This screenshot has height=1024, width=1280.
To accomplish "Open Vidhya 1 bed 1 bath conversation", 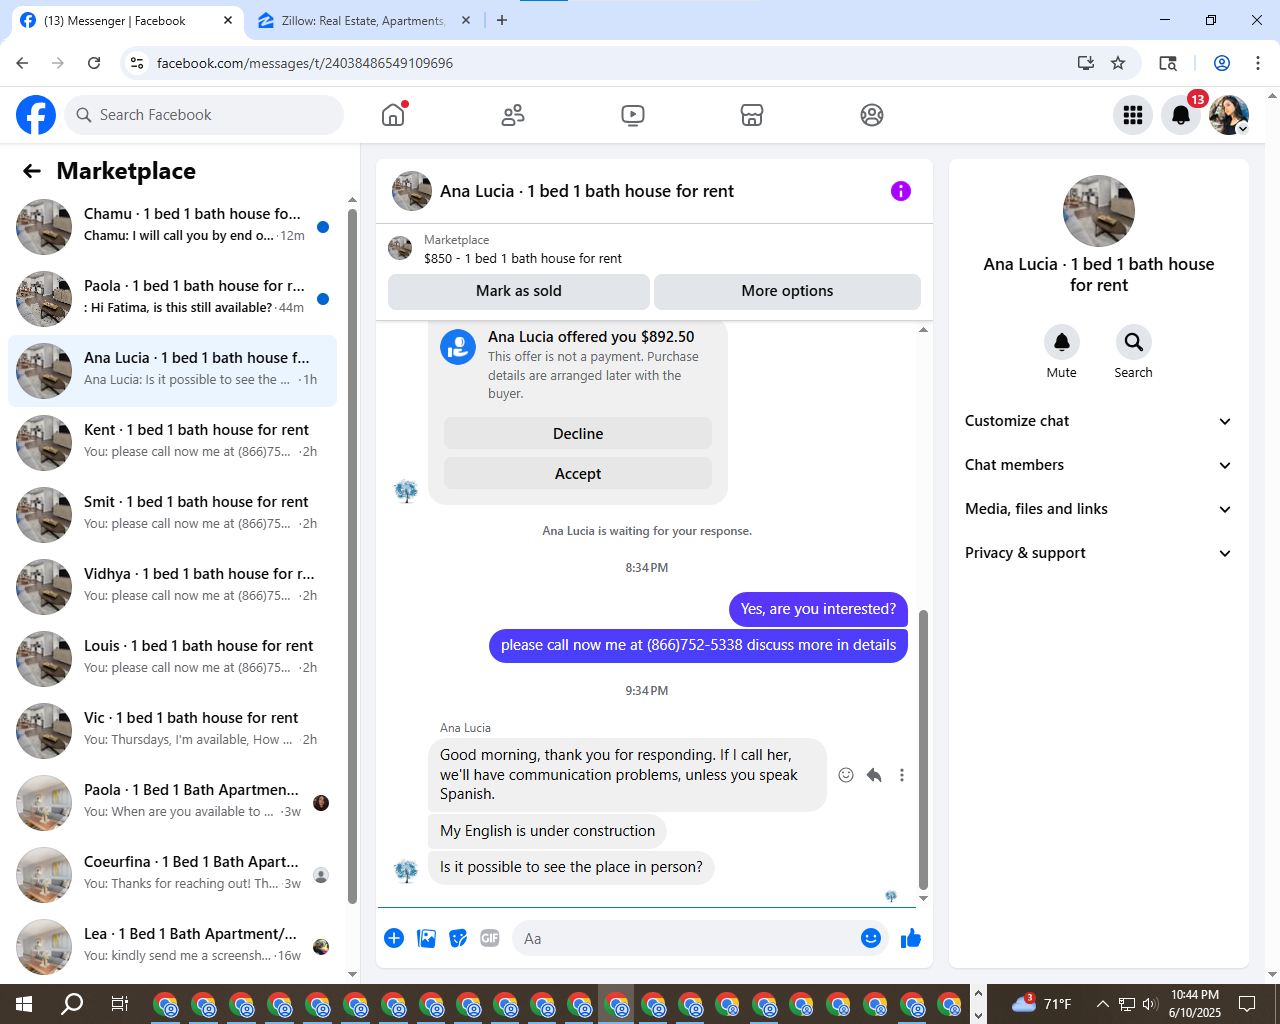I will 172,587.
